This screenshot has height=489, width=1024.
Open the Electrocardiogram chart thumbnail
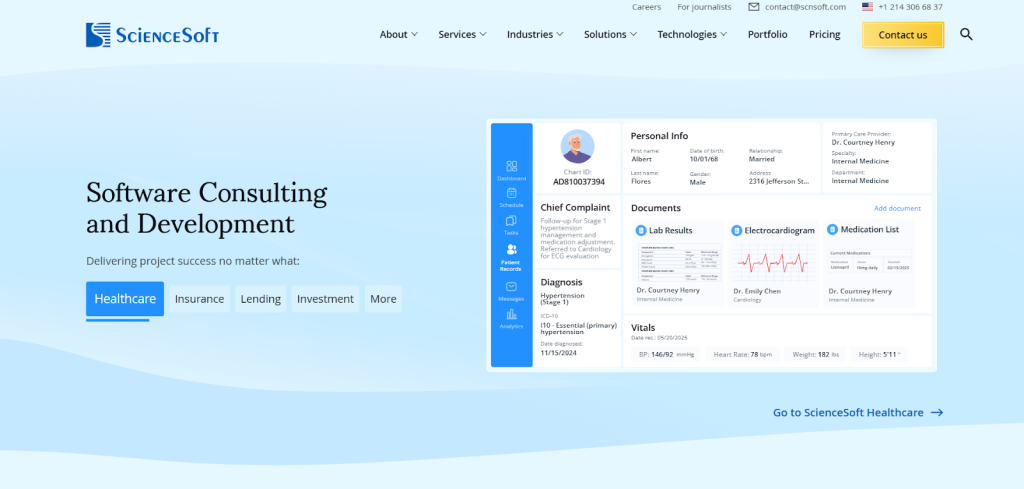coord(774,262)
